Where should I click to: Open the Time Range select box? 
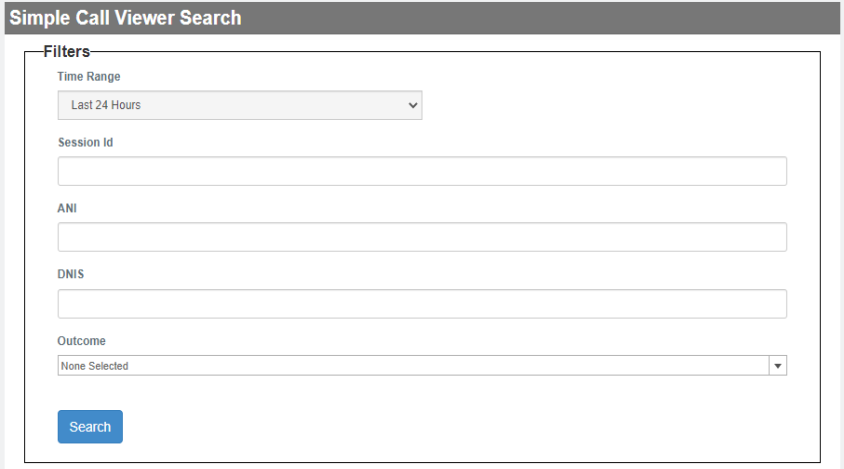coord(240,105)
